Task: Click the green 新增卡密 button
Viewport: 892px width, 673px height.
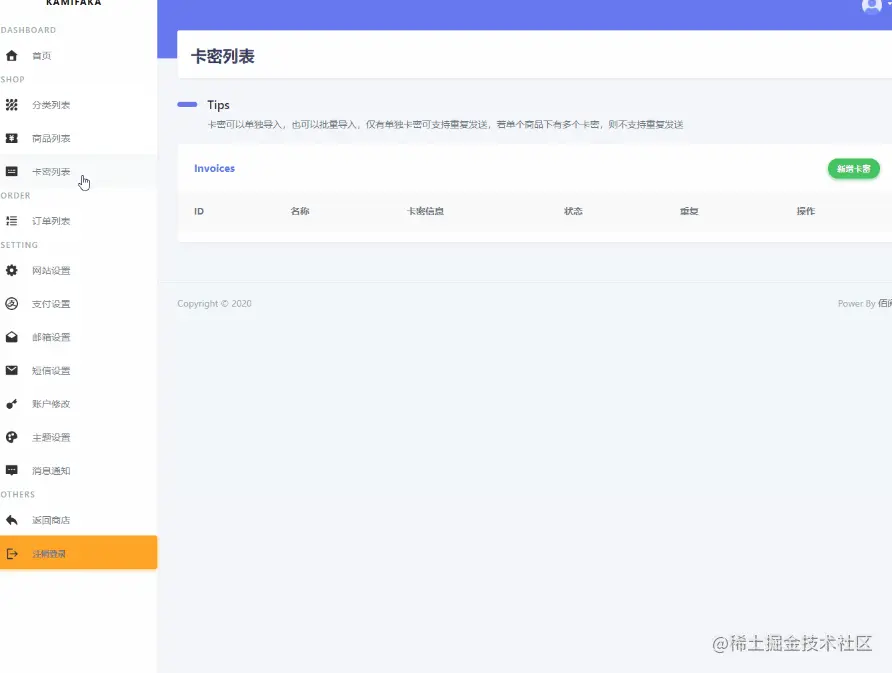Action: [x=853, y=169]
